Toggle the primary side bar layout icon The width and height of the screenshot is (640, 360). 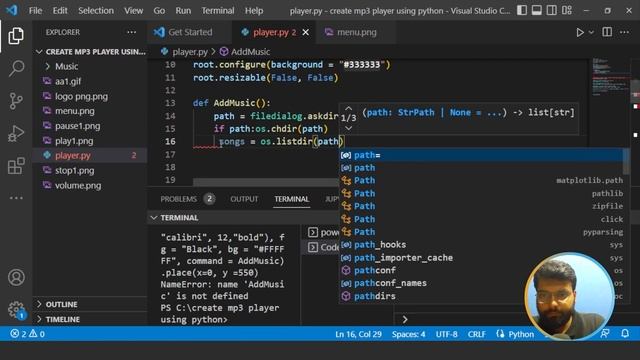pyautogui.click(x=522, y=10)
